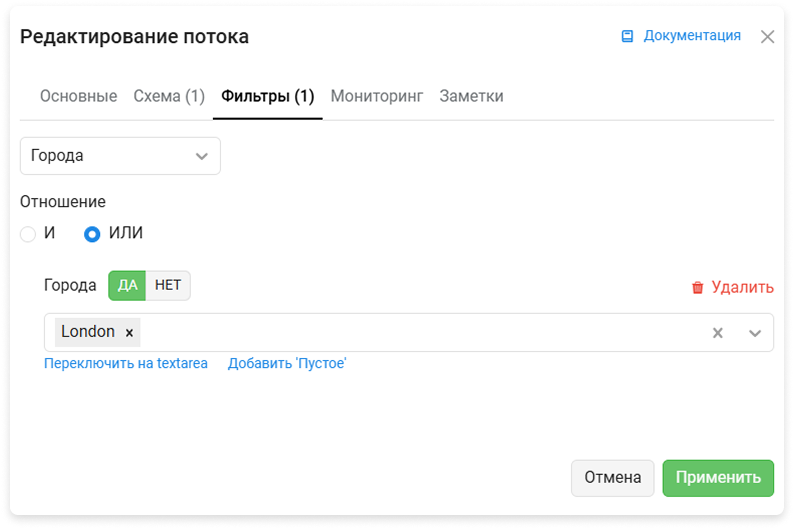Click the Отмена button
Image resolution: width=794 pixels, height=529 pixels.
click(613, 478)
